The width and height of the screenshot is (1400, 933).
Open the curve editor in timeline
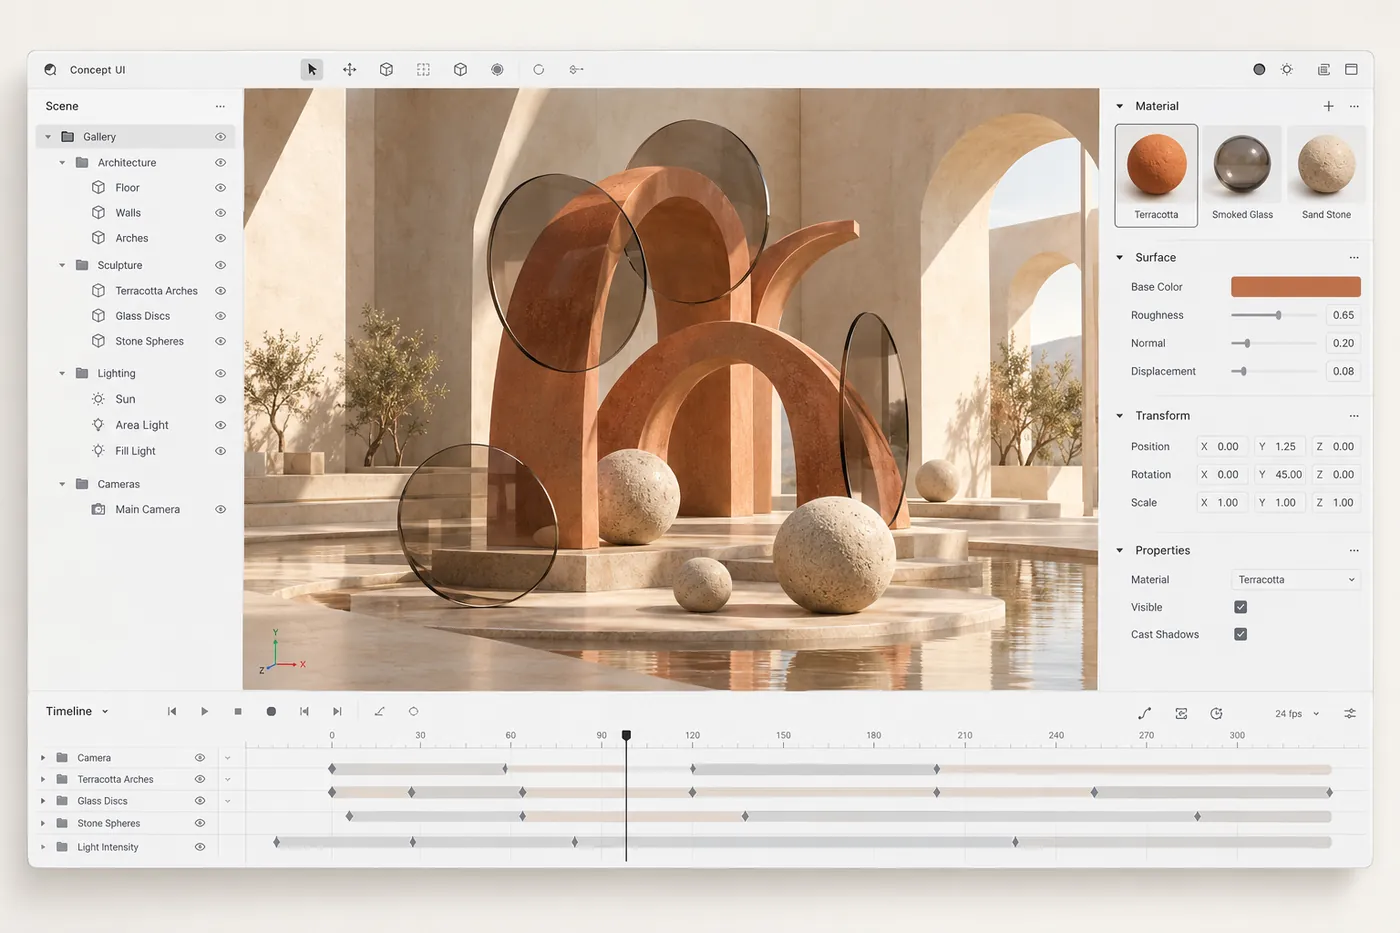click(x=1145, y=713)
